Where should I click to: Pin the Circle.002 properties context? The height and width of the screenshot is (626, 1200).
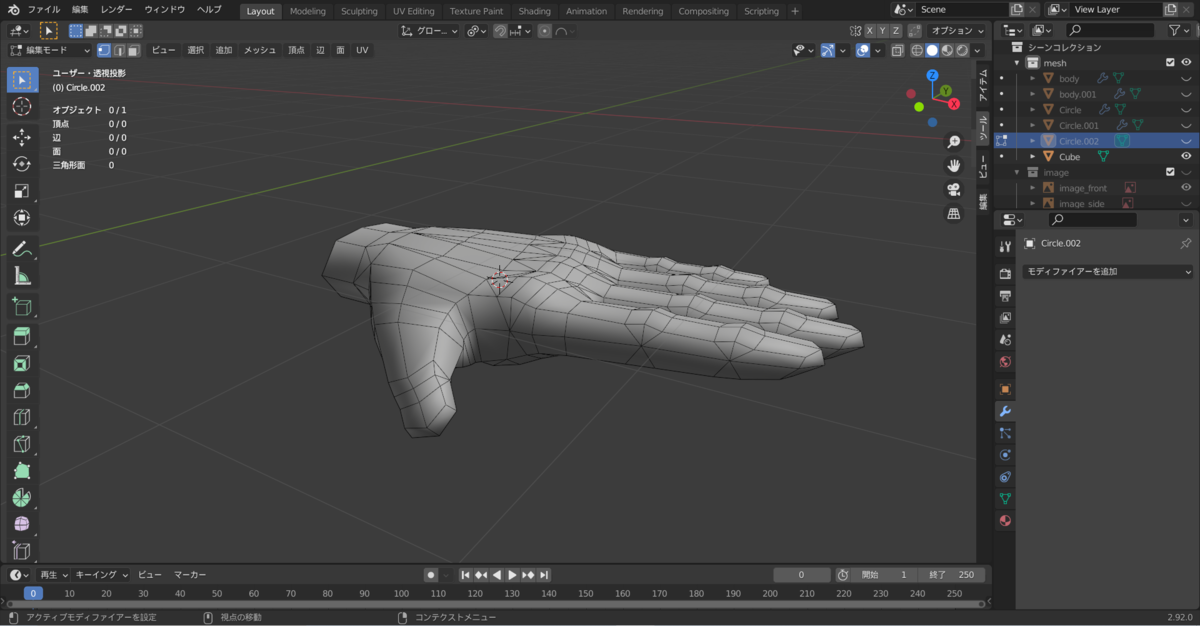tap(1186, 243)
